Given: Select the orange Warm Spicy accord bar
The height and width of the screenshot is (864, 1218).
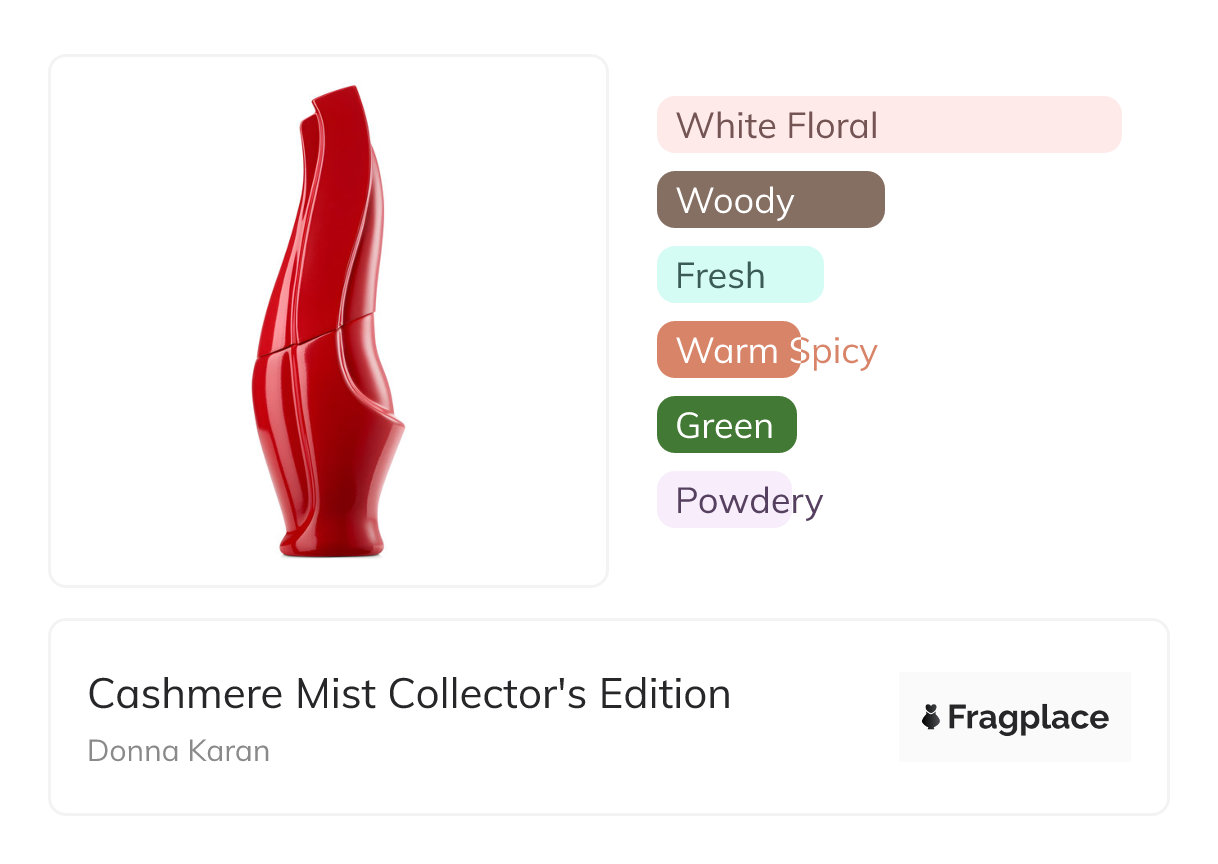Looking at the screenshot, I should tap(728, 350).
